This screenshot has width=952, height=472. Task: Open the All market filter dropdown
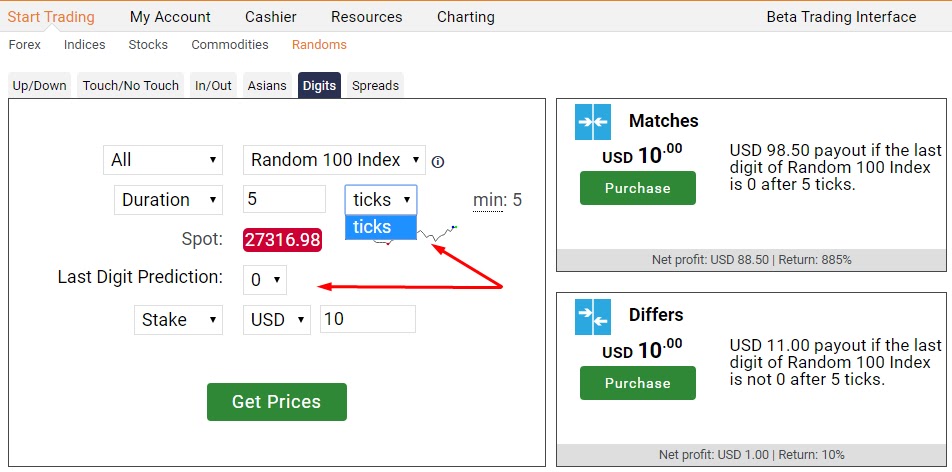click(163, 160)
